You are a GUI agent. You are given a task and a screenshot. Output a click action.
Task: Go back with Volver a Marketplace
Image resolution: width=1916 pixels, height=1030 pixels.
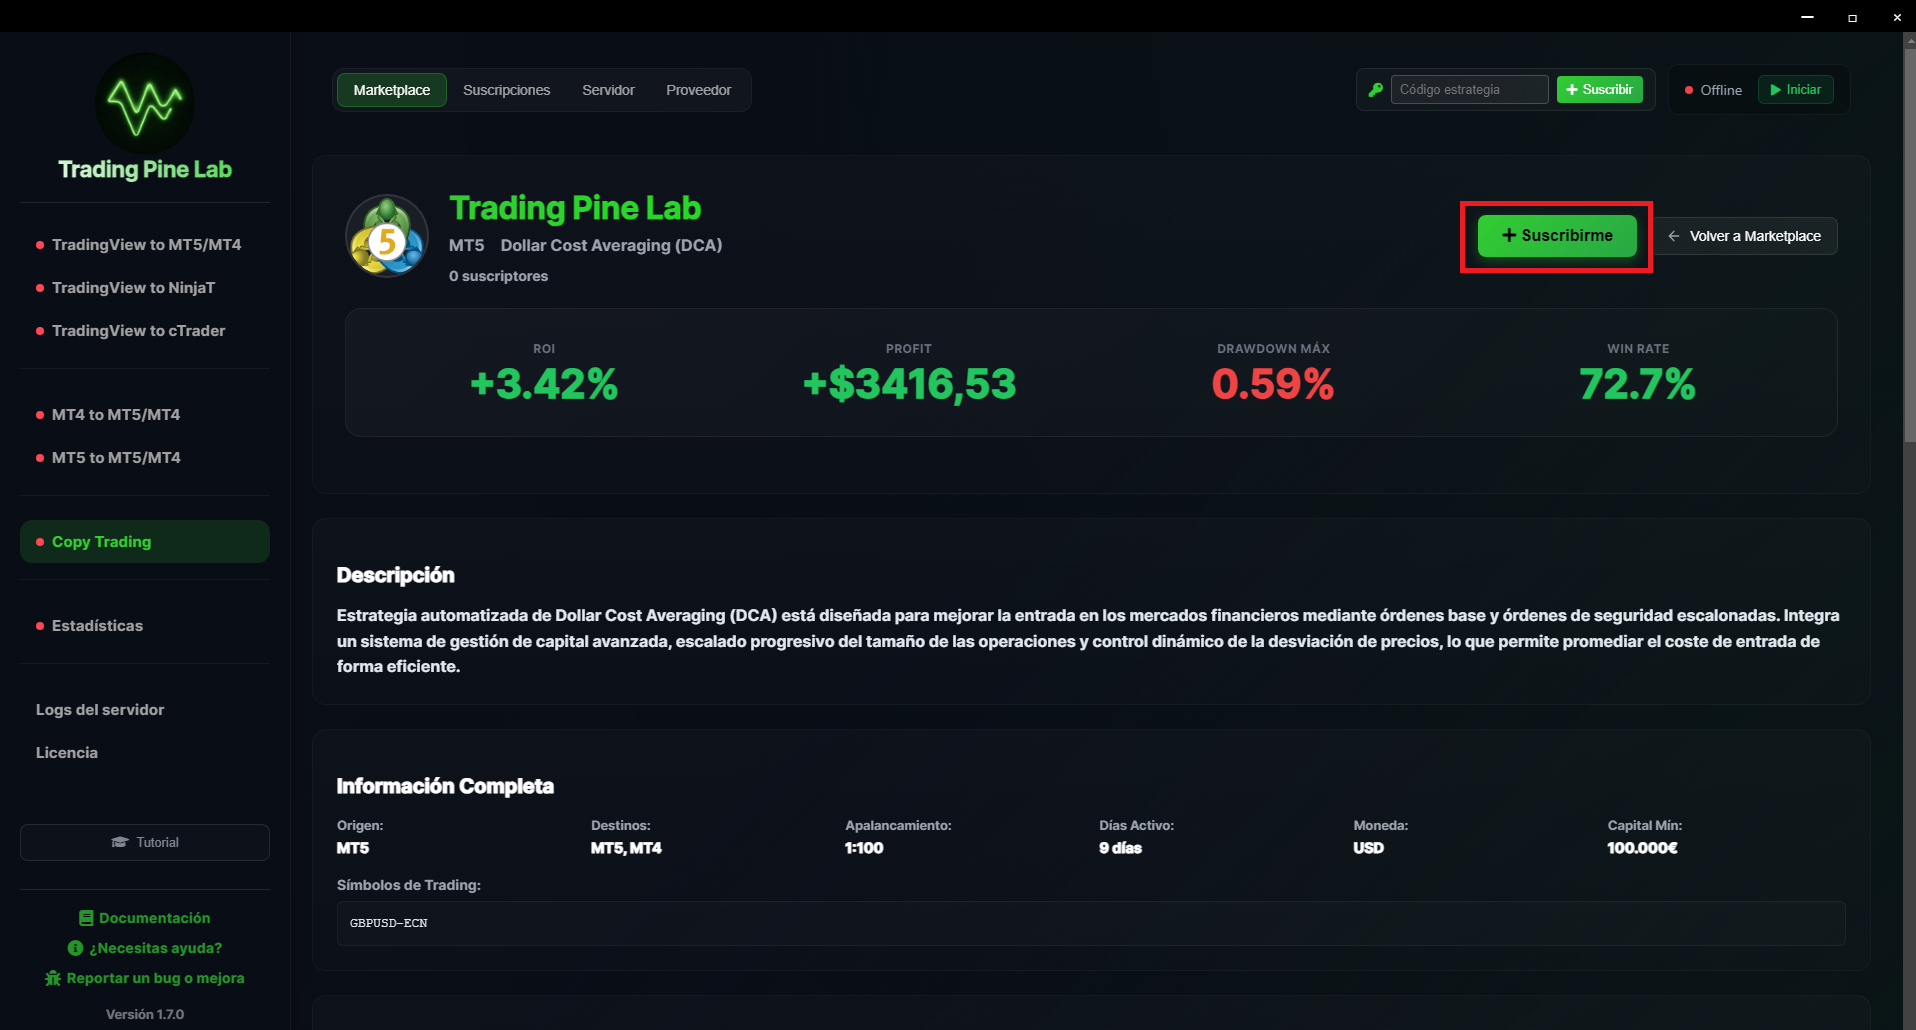tap(1744, 236)
